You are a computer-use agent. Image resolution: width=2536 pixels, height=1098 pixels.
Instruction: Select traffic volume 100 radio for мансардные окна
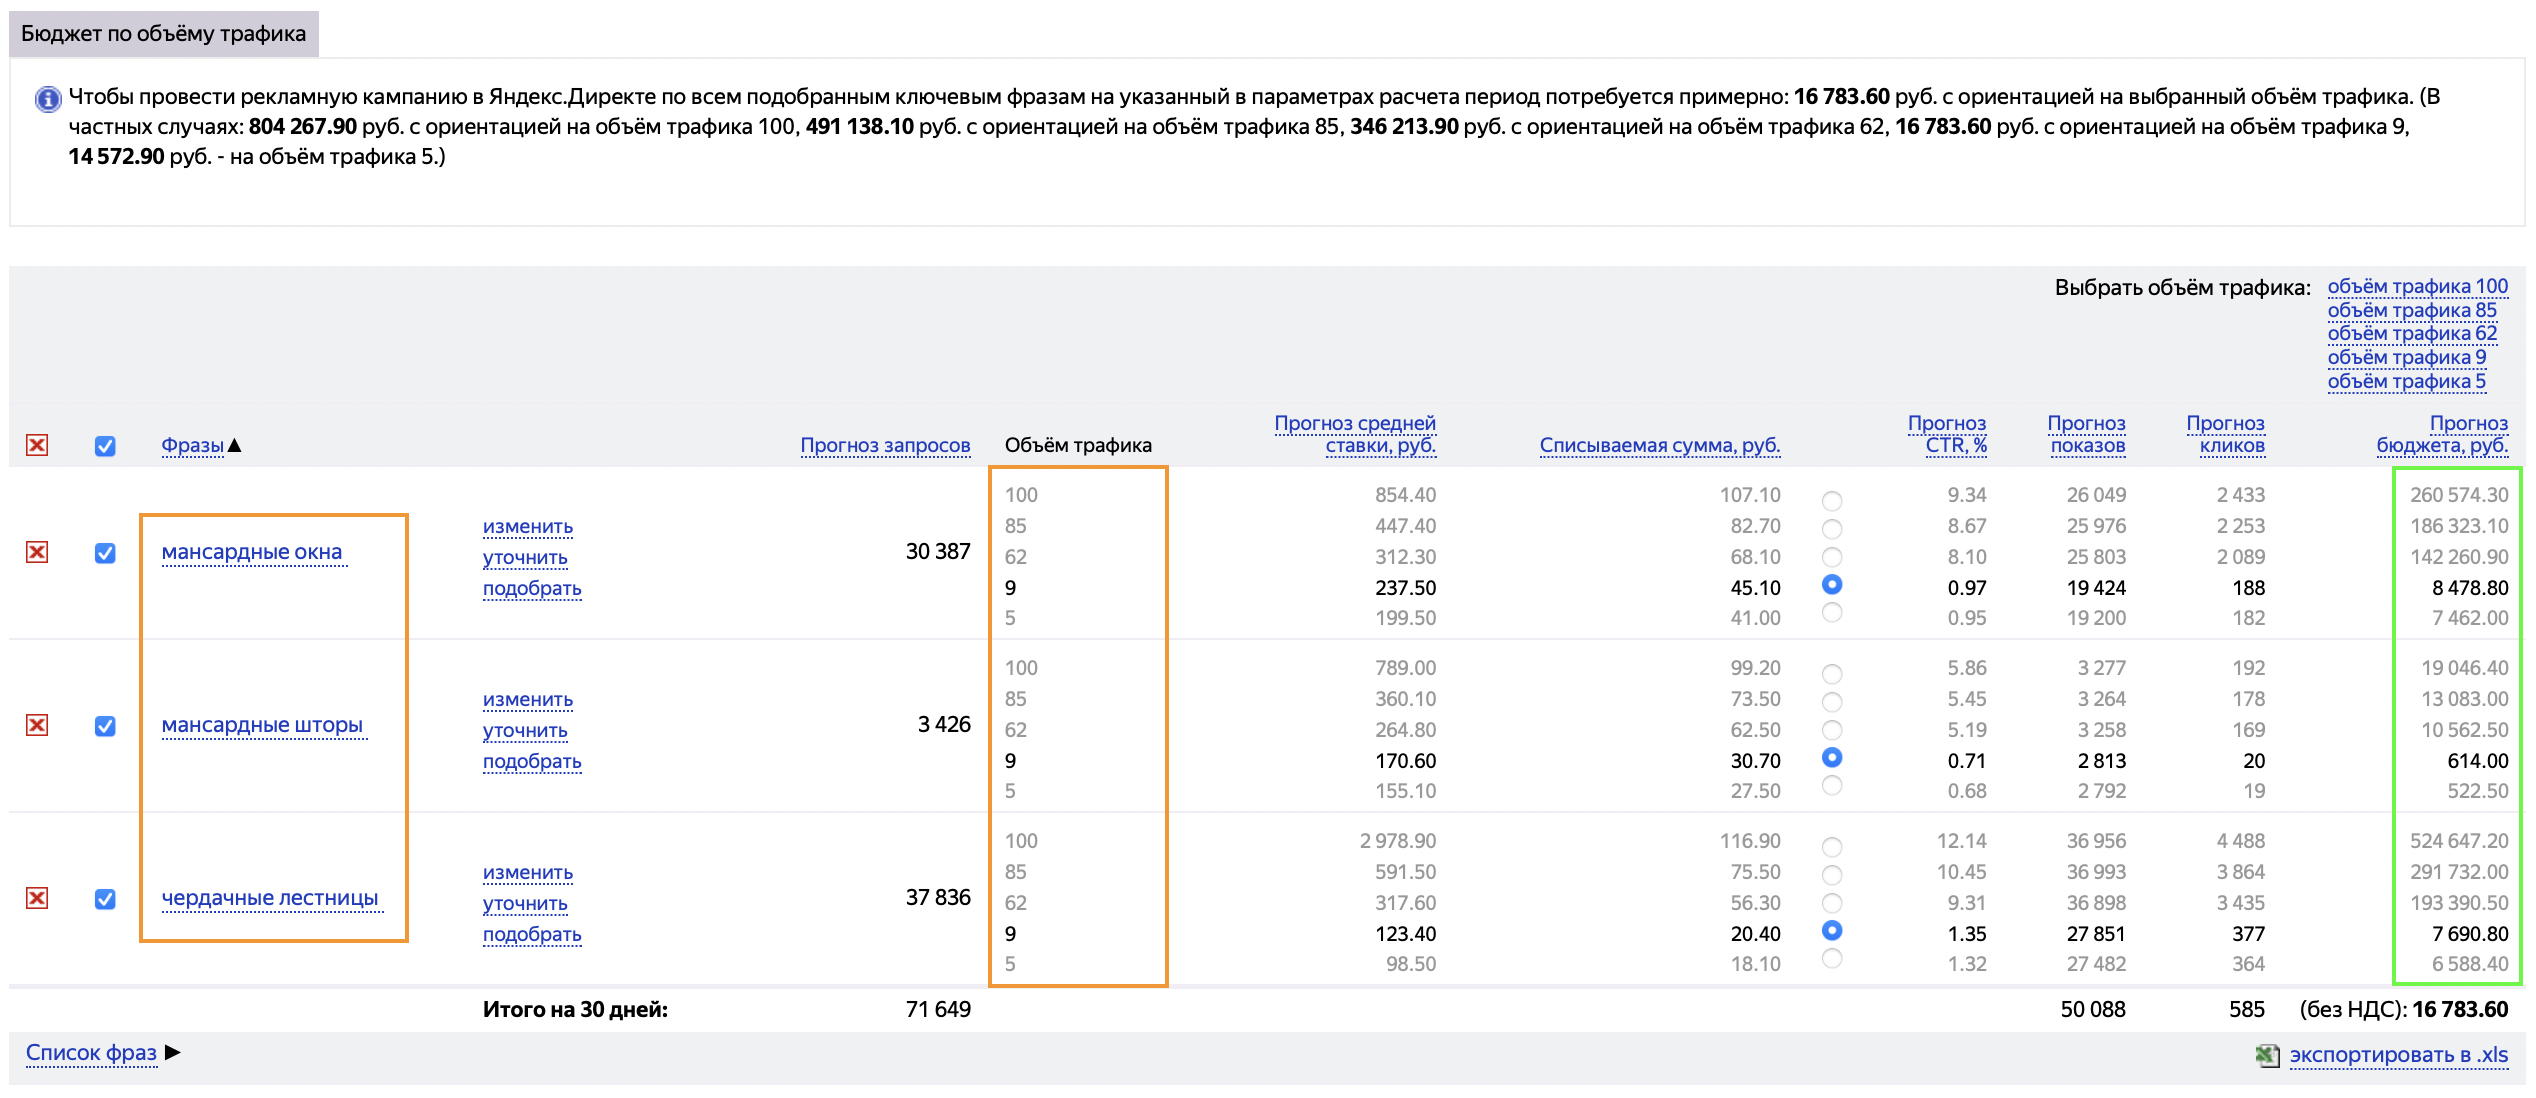click(x=1832, y=500)
